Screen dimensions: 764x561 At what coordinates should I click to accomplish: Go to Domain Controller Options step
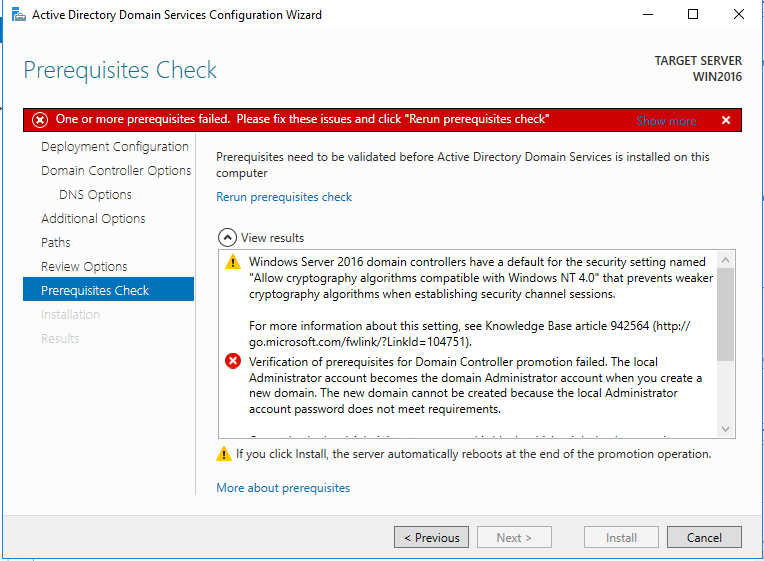pyautogui.click(x=116, y=171)
